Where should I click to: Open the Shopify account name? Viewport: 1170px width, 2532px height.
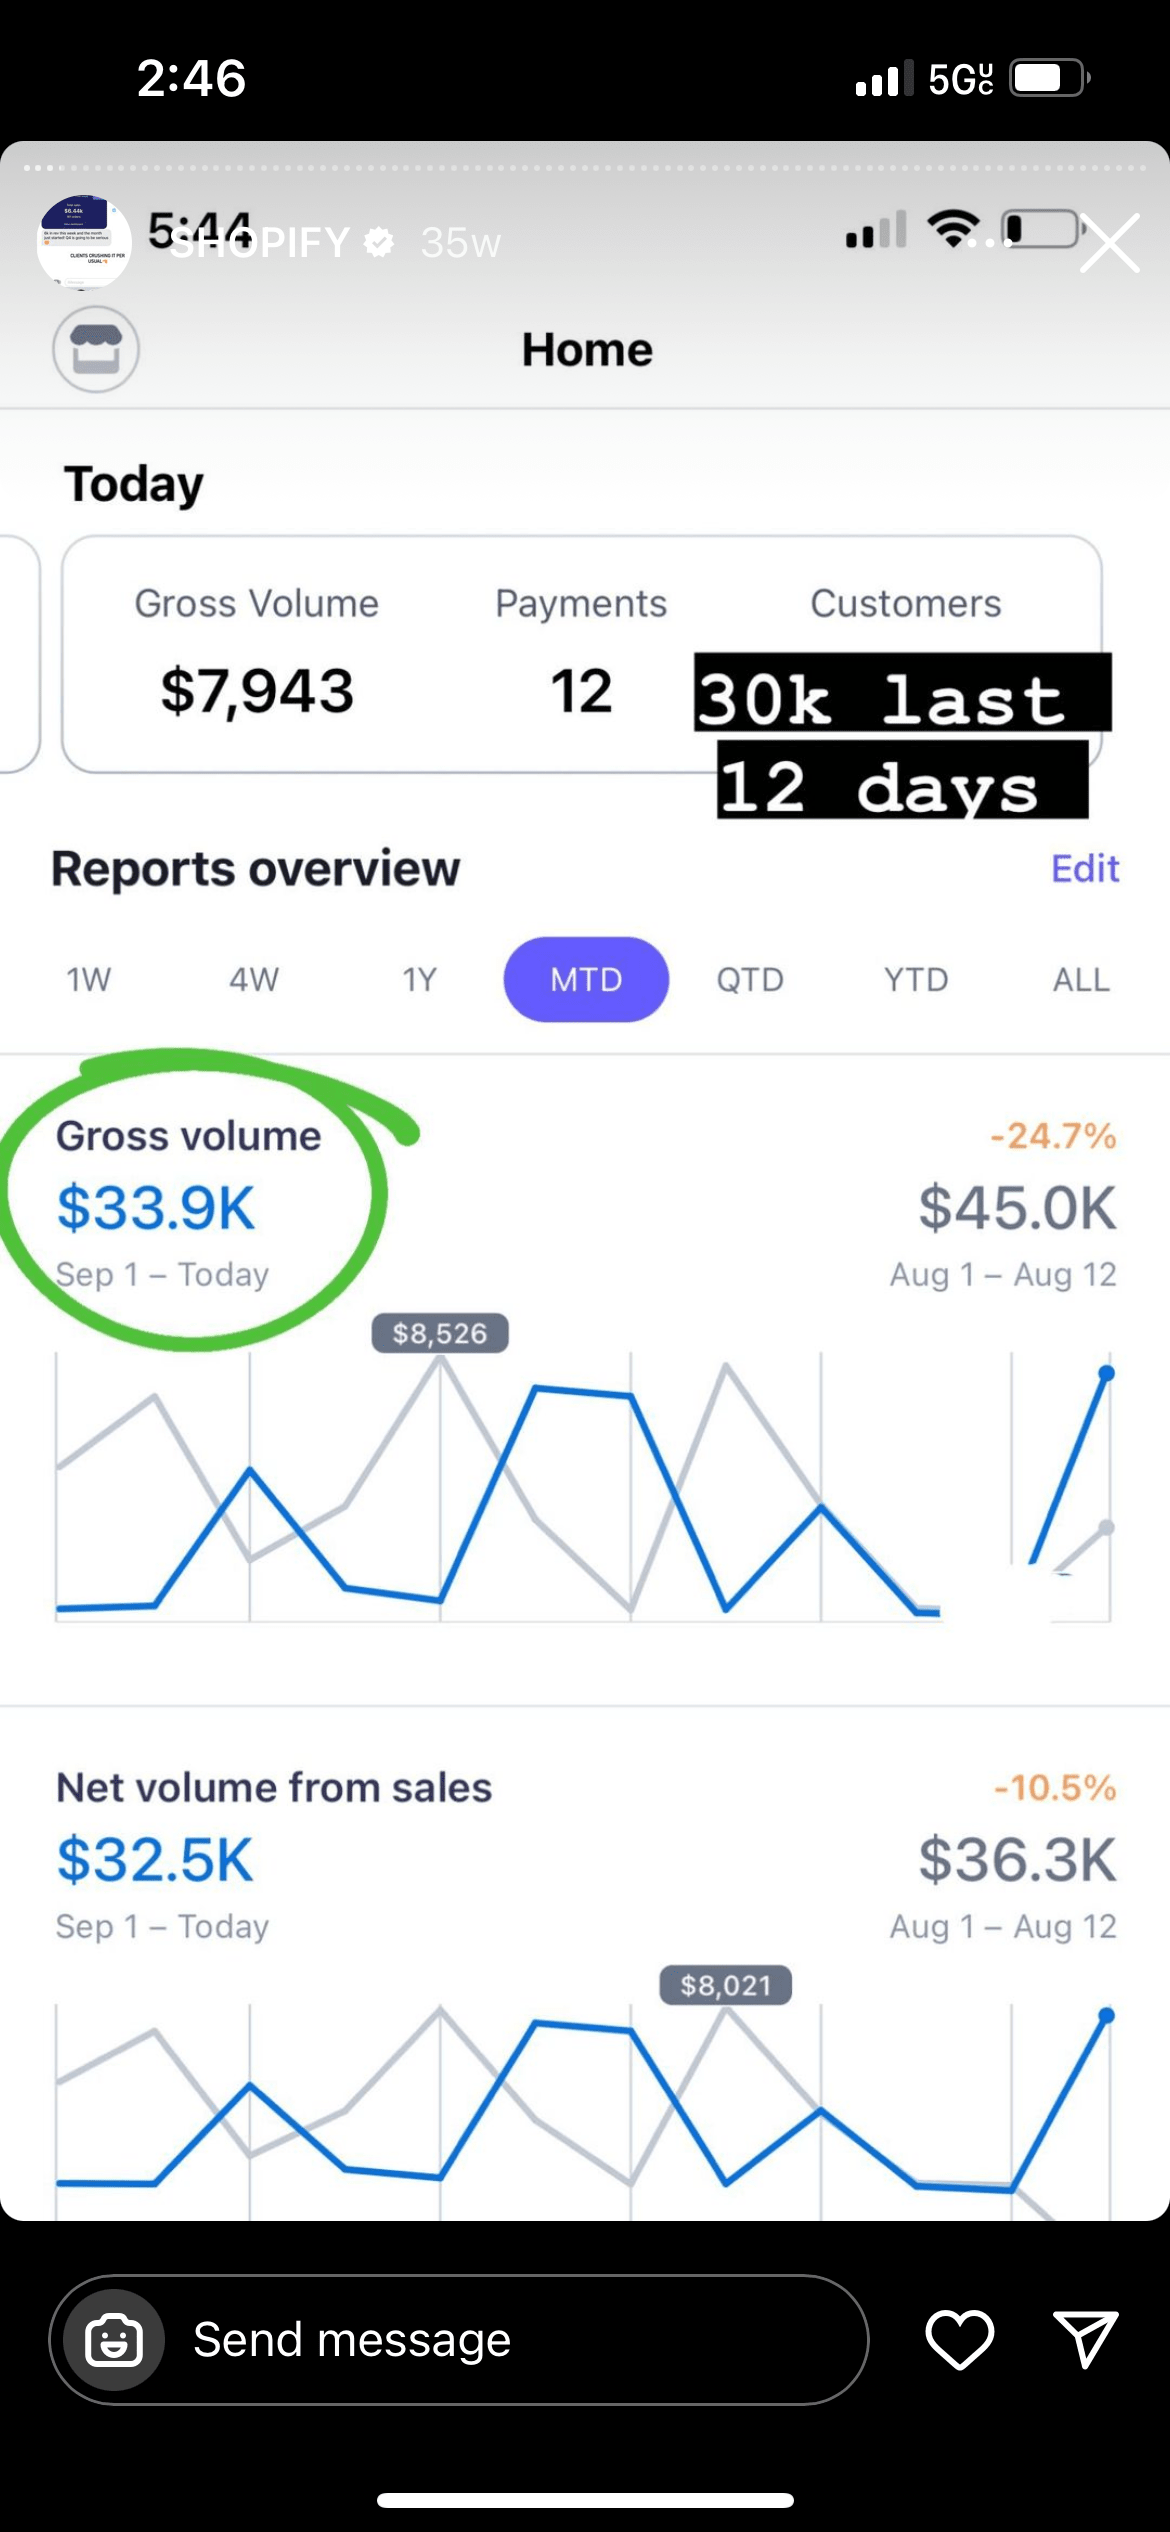pos(260,243)
